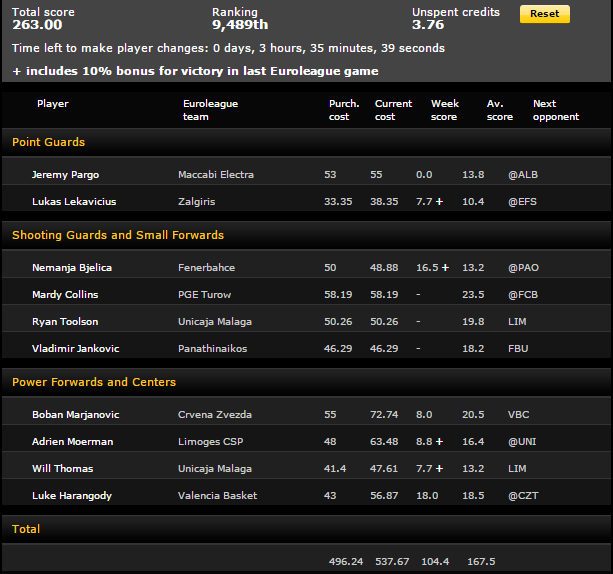613x574 pixels.
Task: Click VBC next opponent for Marjanovic
Action: coord(518,415)
